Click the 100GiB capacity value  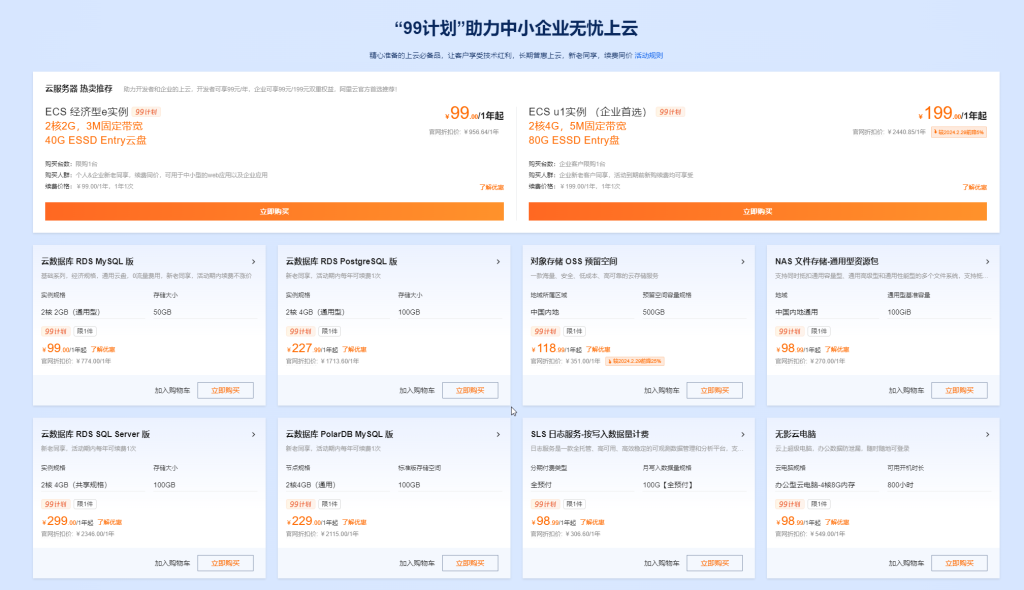[899, 312]
